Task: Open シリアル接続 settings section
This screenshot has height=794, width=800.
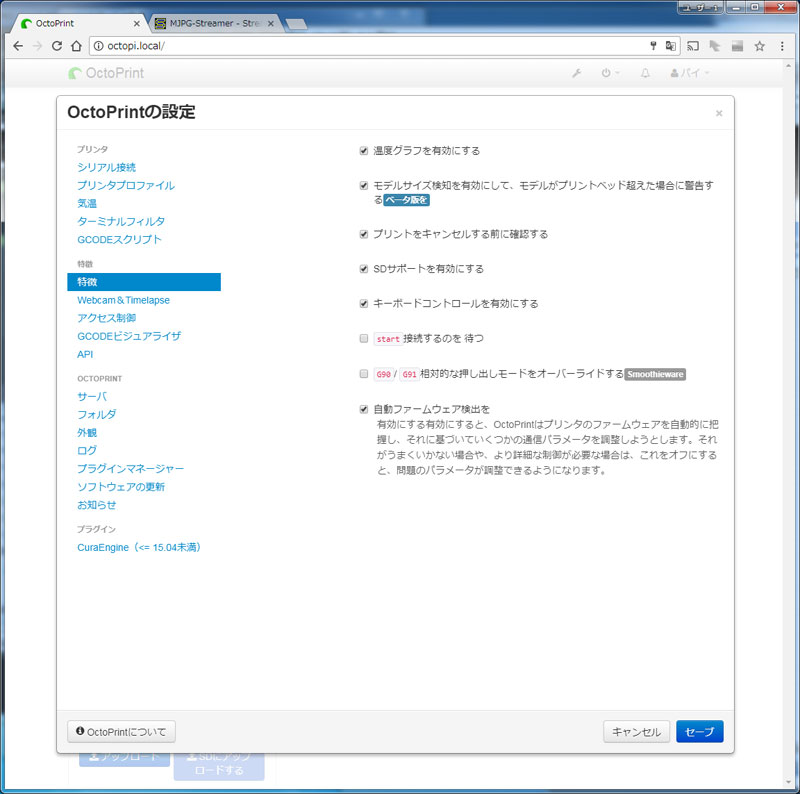Action: [107, 167]
